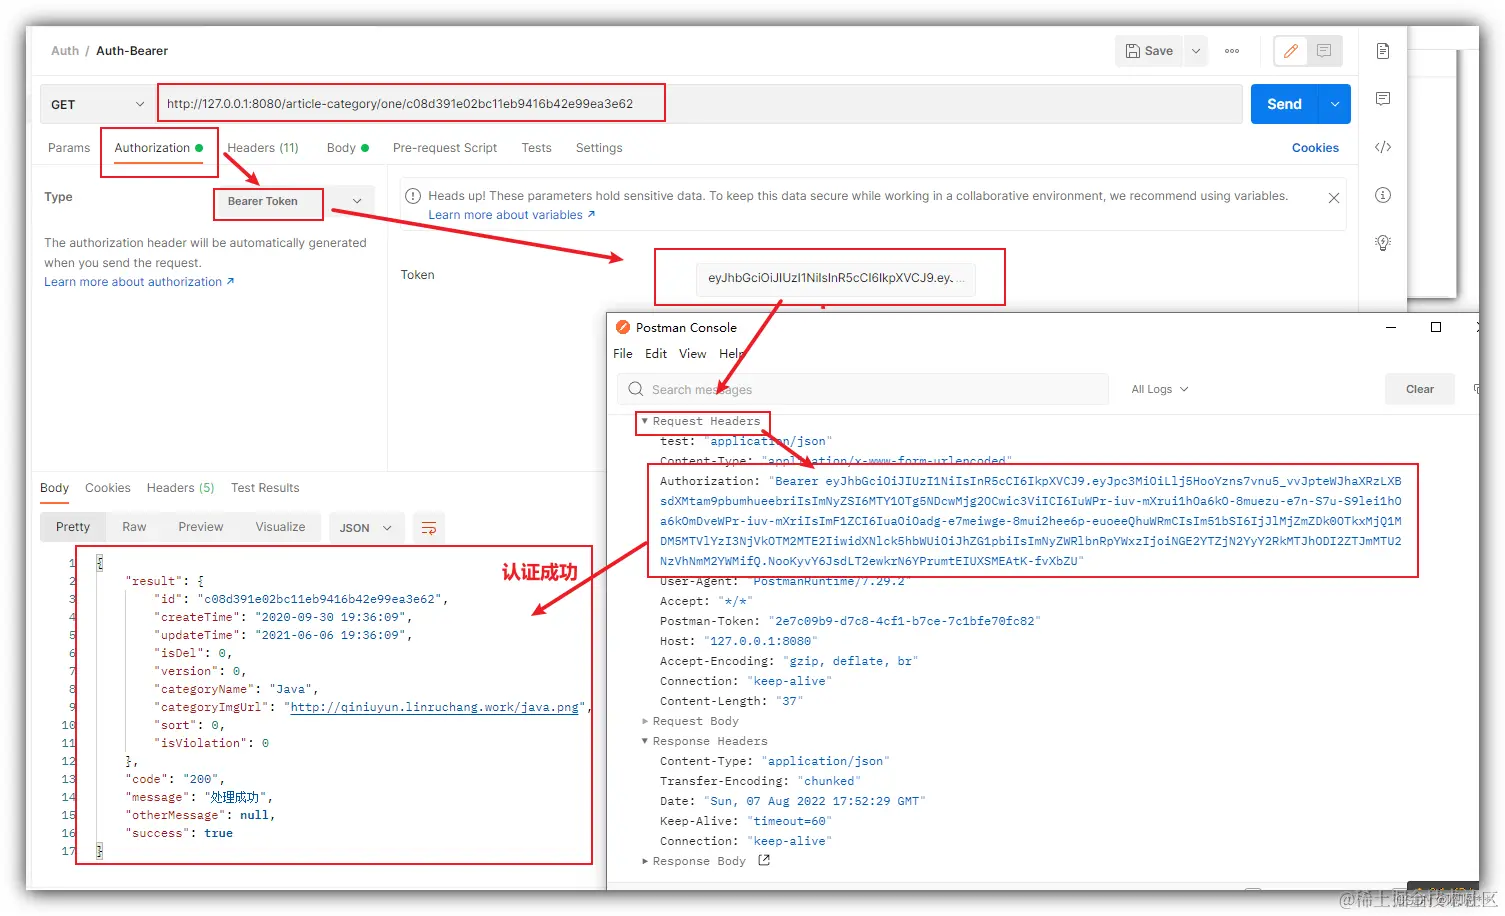Minimize the Postman Console window
1505x916 pixels.
point(1391,327)
